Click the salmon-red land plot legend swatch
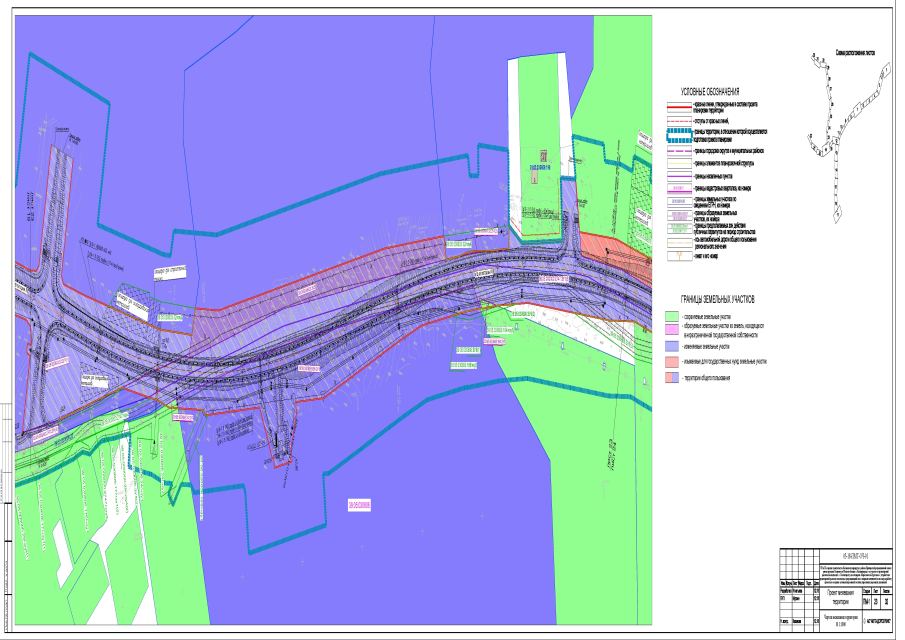The width and height of the screenshot is (905, 640). click(673, 362)
